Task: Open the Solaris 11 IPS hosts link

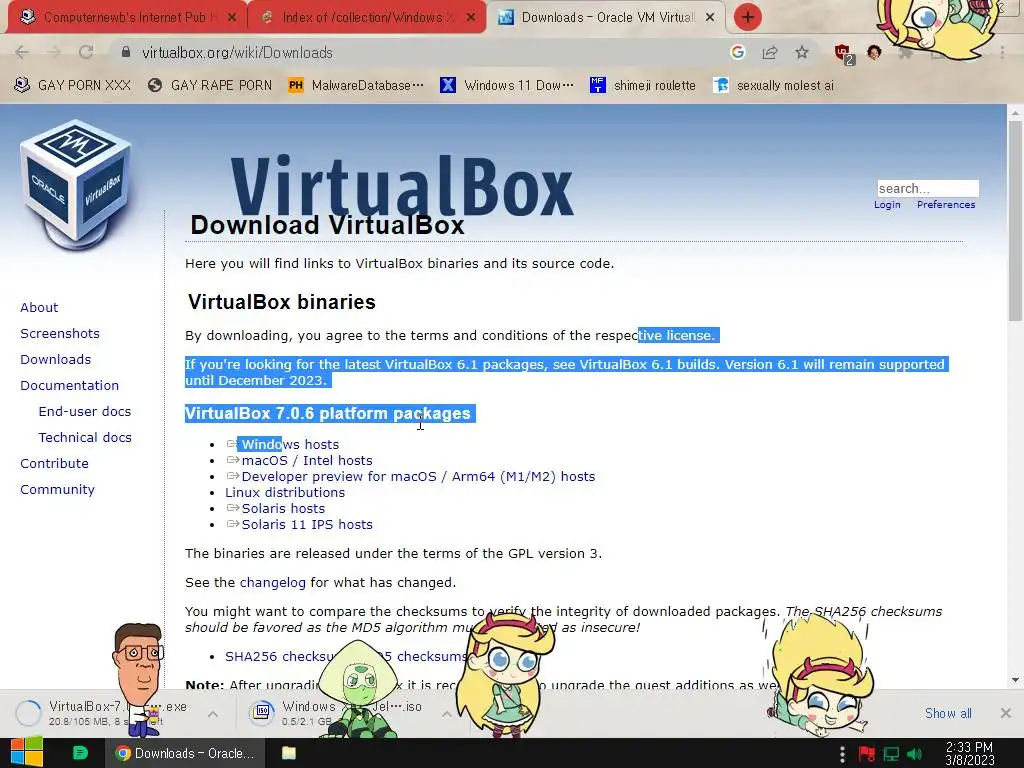Action: point(307,524)
